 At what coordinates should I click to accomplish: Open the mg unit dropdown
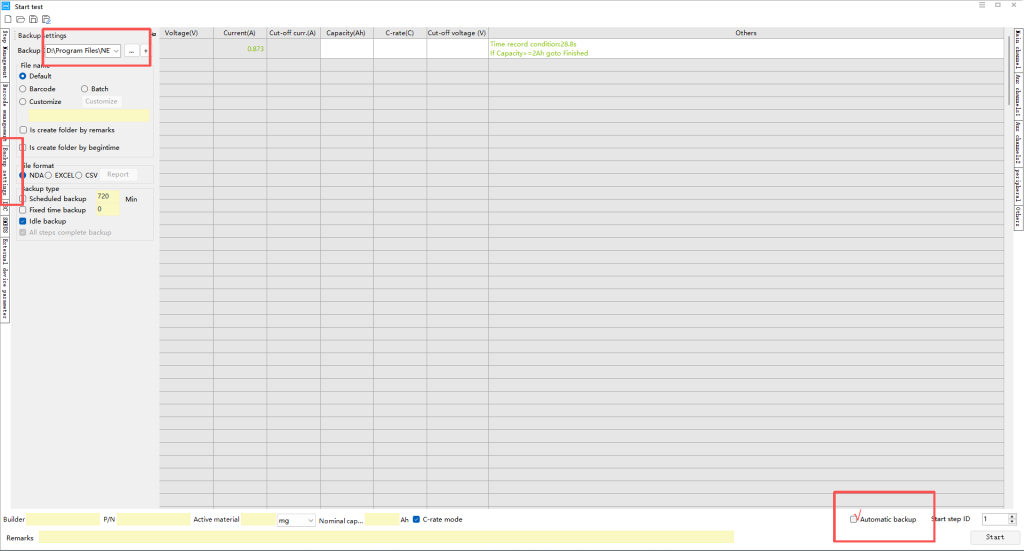(x=310, y=520)
